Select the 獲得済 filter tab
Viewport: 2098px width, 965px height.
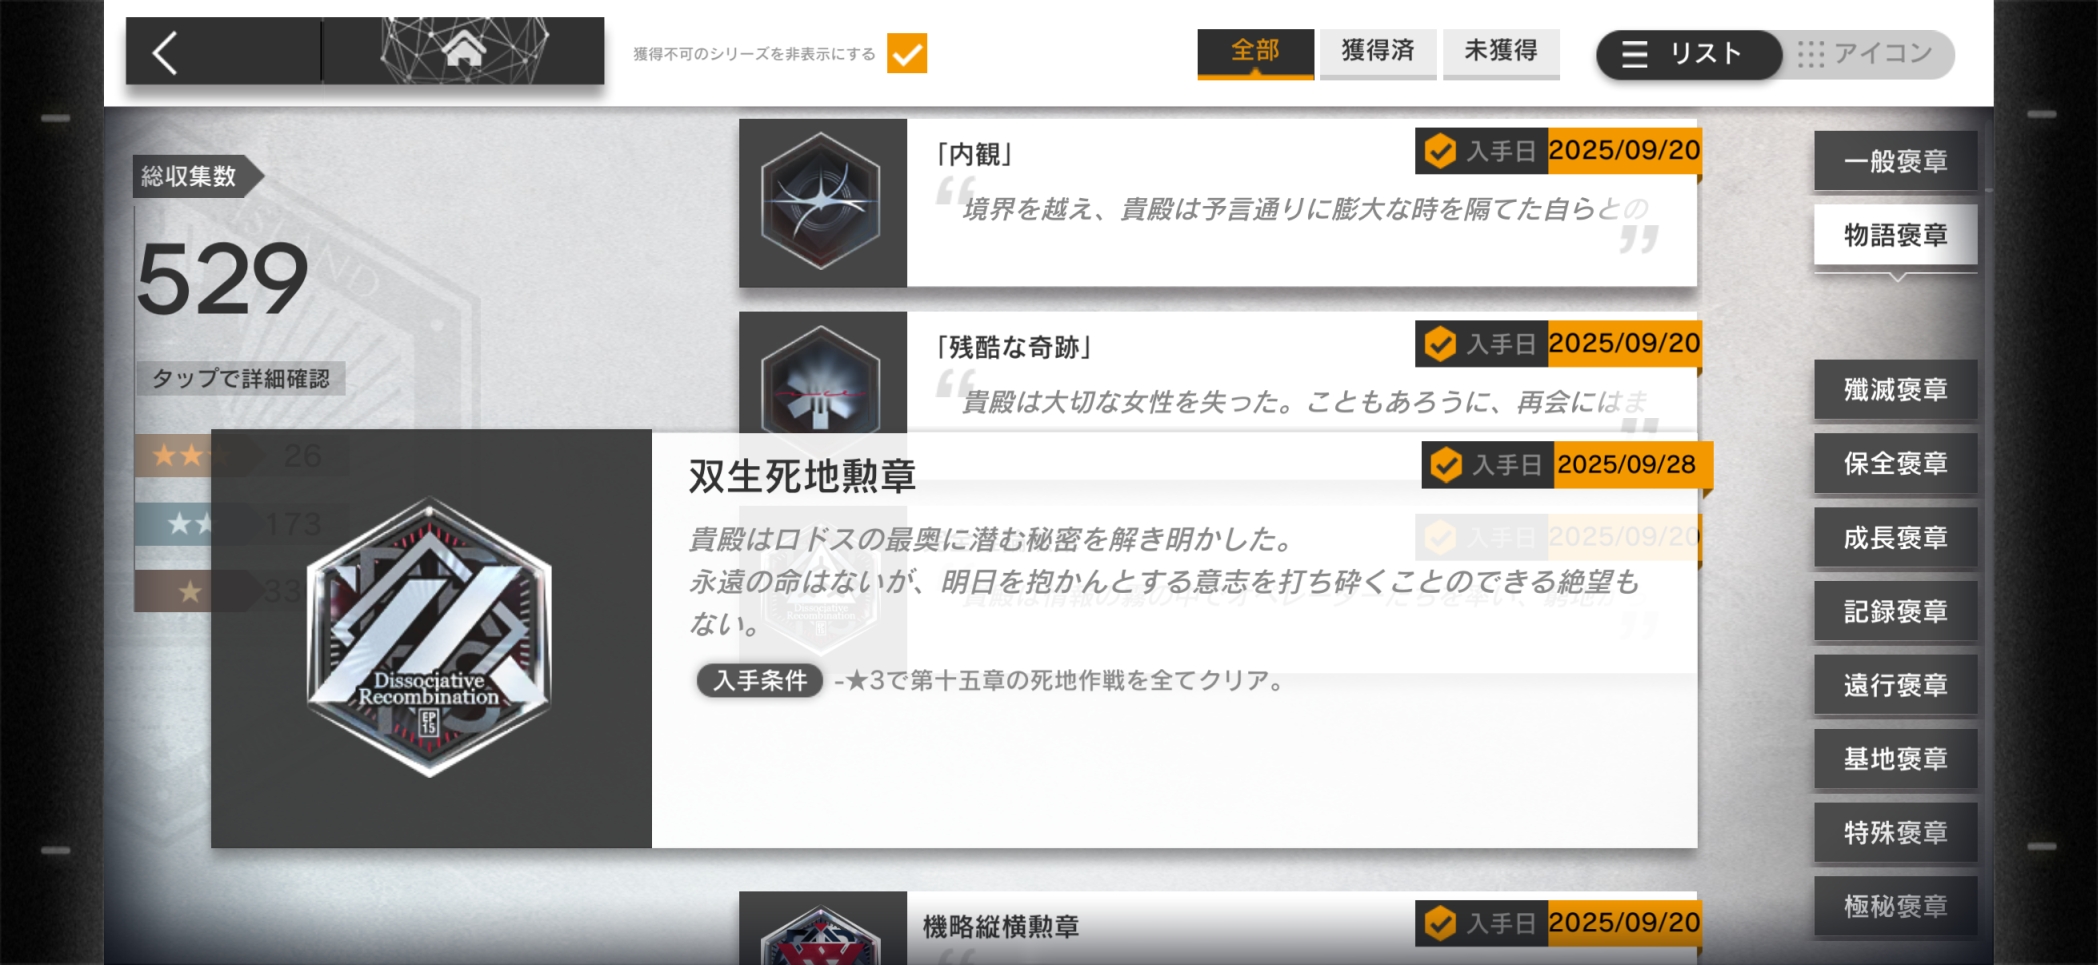1378,52
